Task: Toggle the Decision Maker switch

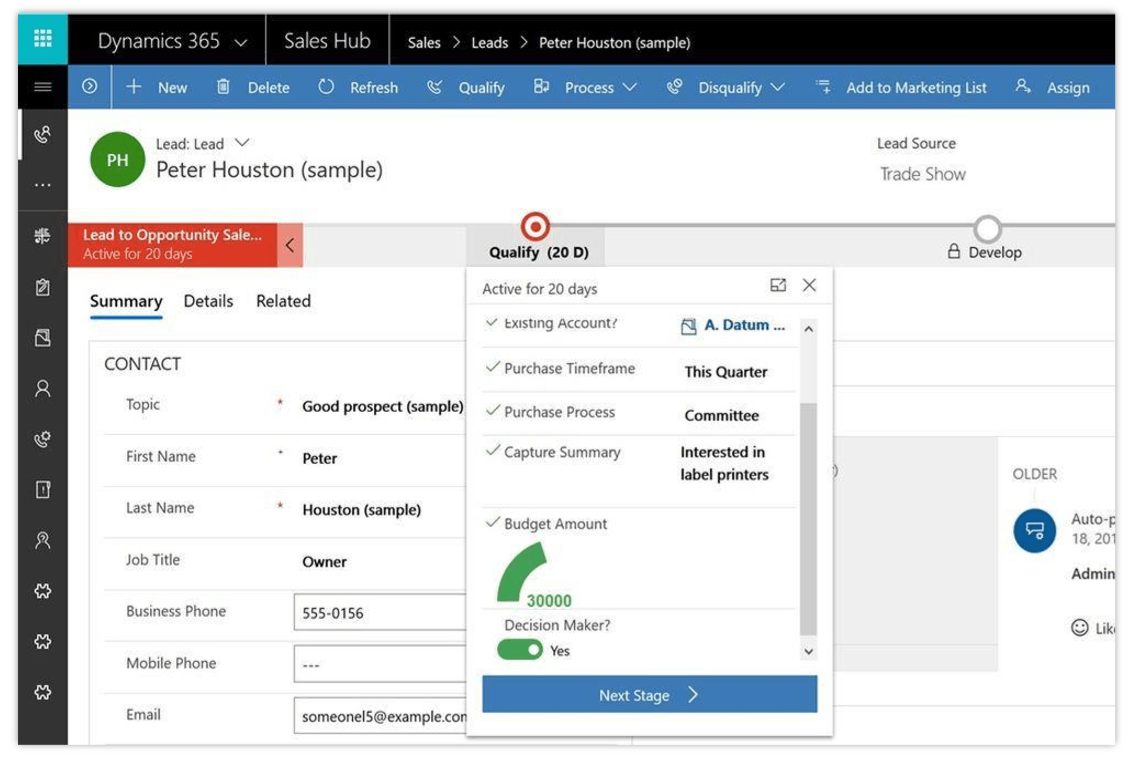Action: (520, 649)
